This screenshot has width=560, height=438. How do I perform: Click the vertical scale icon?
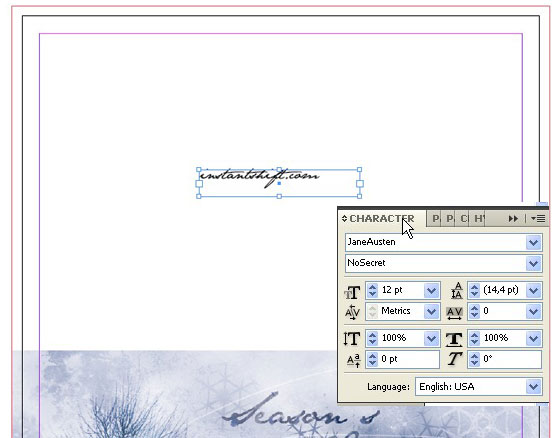pyautogui.click(x=352, y=339)
